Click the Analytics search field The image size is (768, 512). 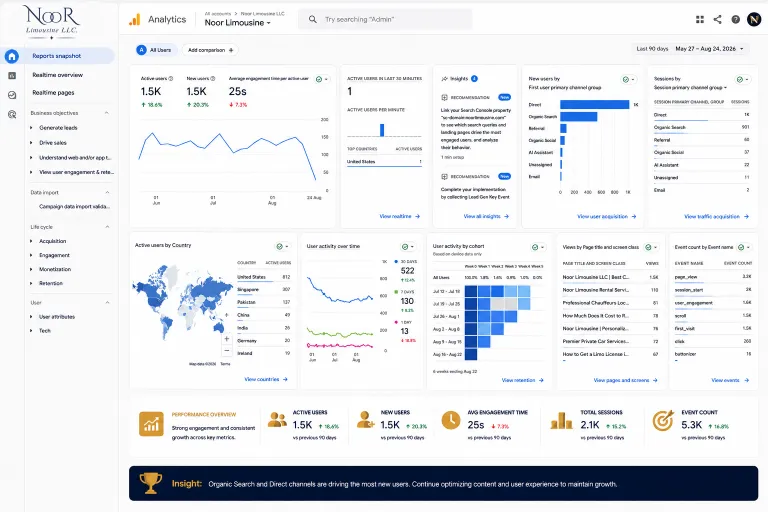[386, 20]
